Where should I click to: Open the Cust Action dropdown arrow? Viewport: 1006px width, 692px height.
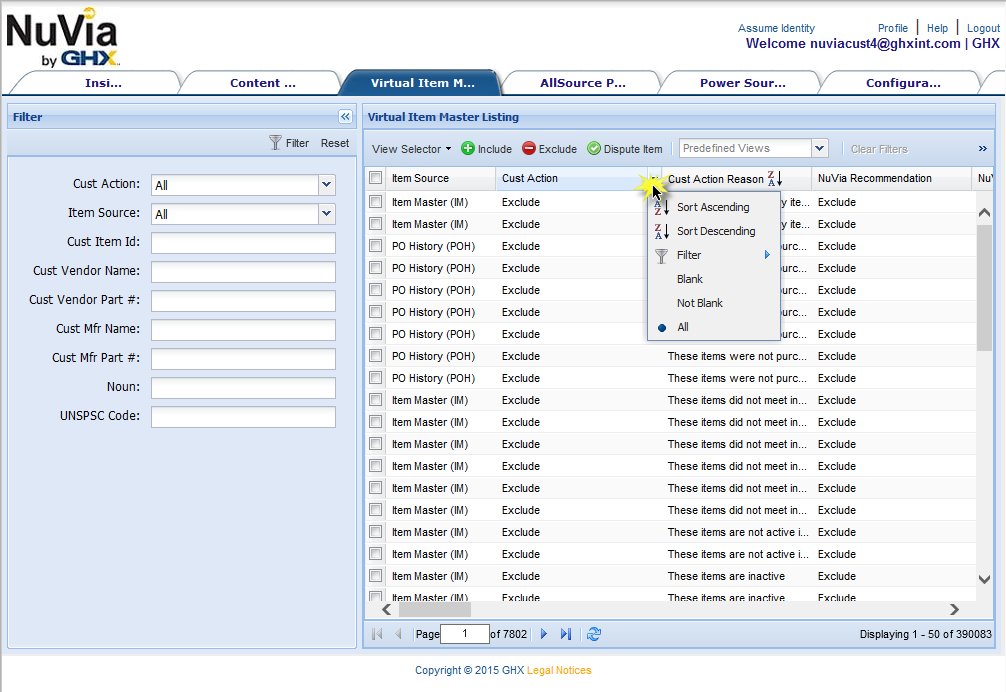[x=327, y=185]
